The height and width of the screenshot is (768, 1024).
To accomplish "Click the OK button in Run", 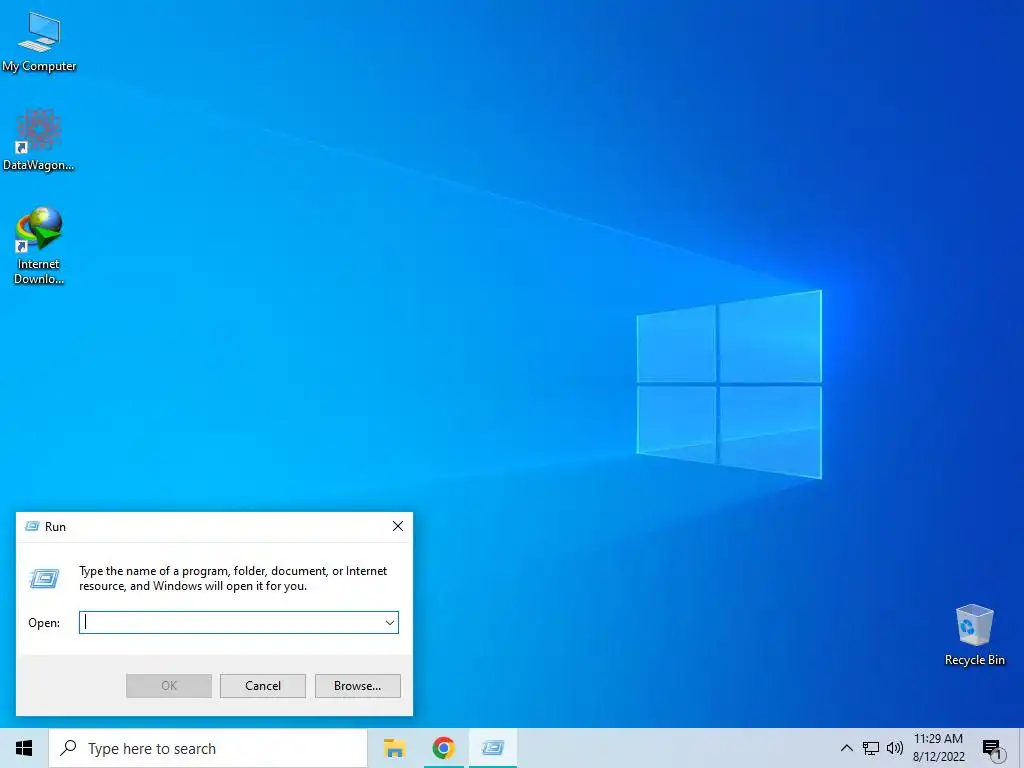I will click(168, 686).
